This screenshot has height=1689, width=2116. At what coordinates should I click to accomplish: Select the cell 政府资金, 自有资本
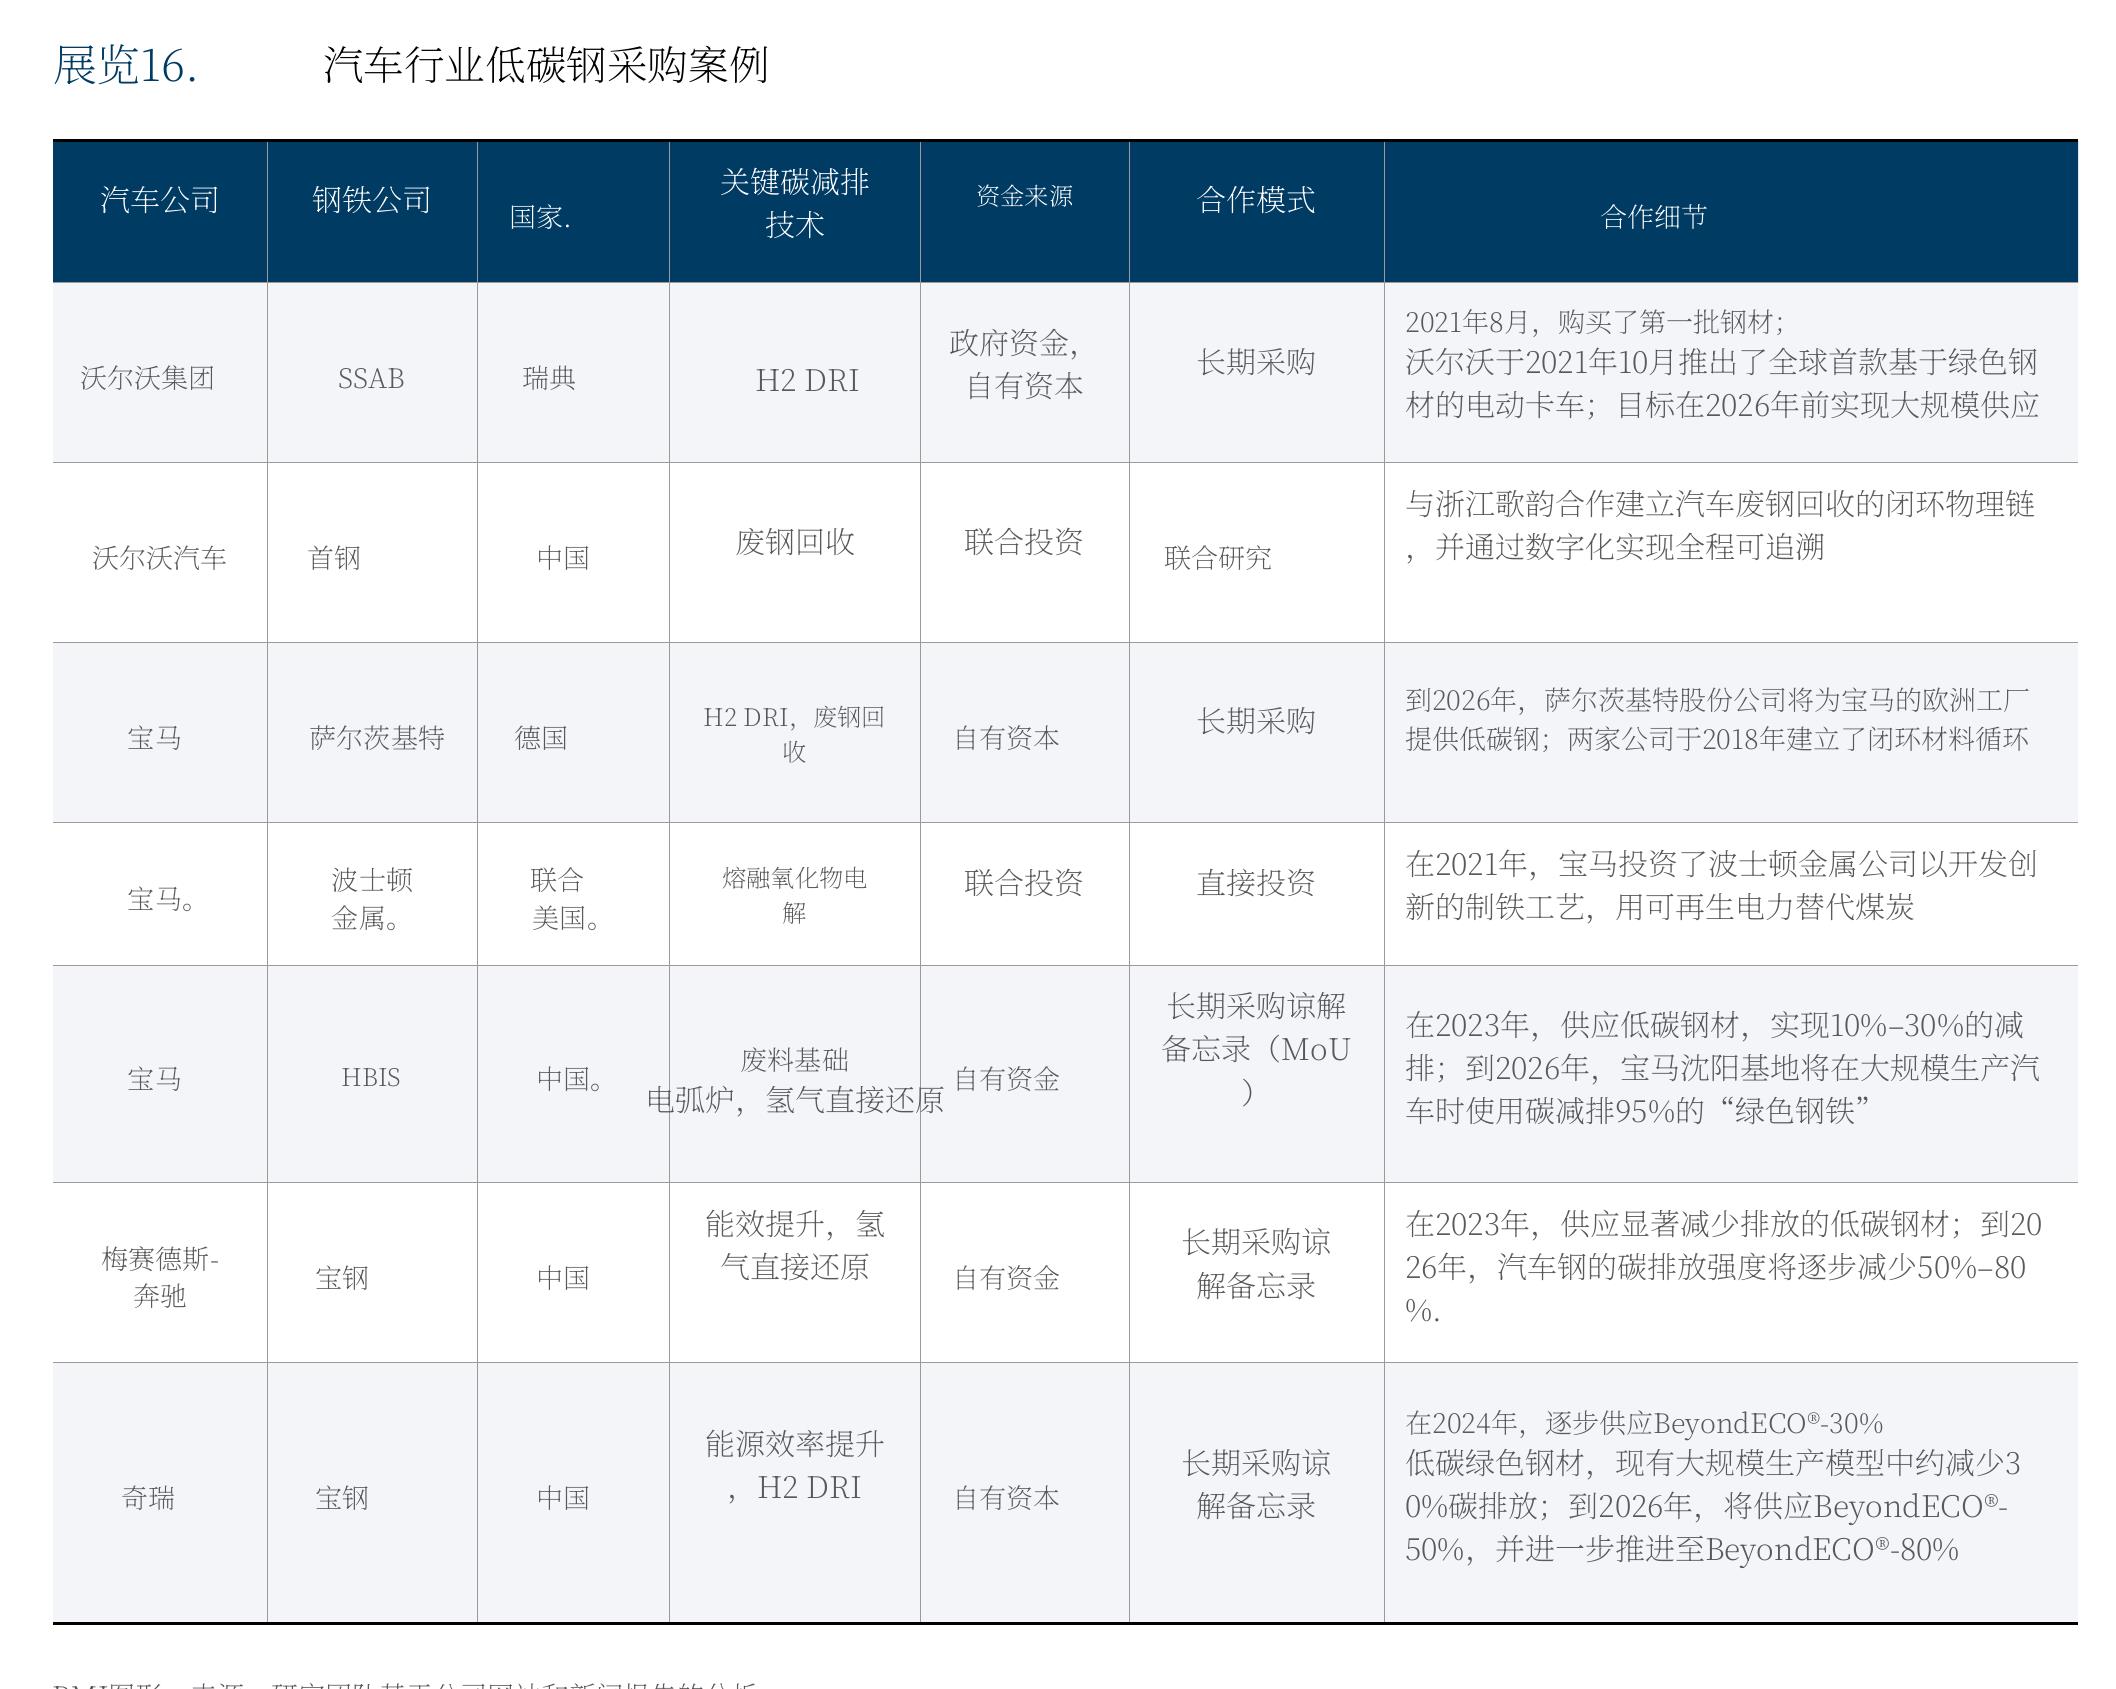pos(1014,364)
